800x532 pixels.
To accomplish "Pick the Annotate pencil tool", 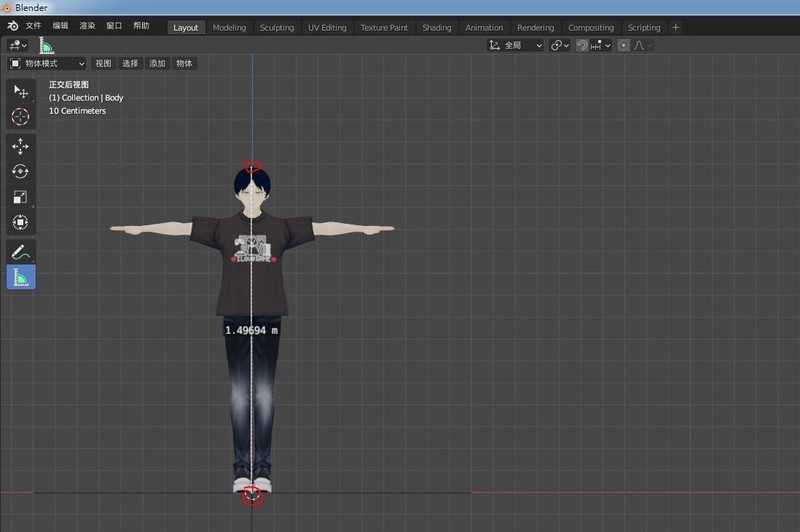I will (x=20, y=252).
